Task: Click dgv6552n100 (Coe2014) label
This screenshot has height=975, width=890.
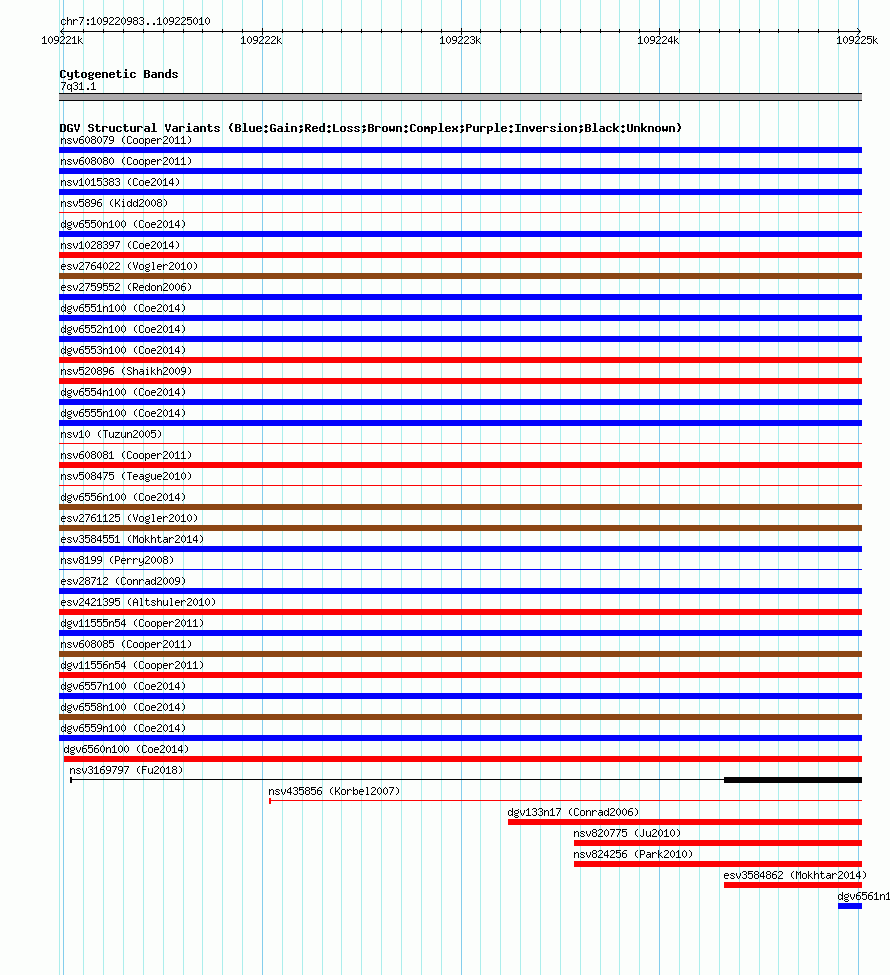Action: [x=123, y=330]
